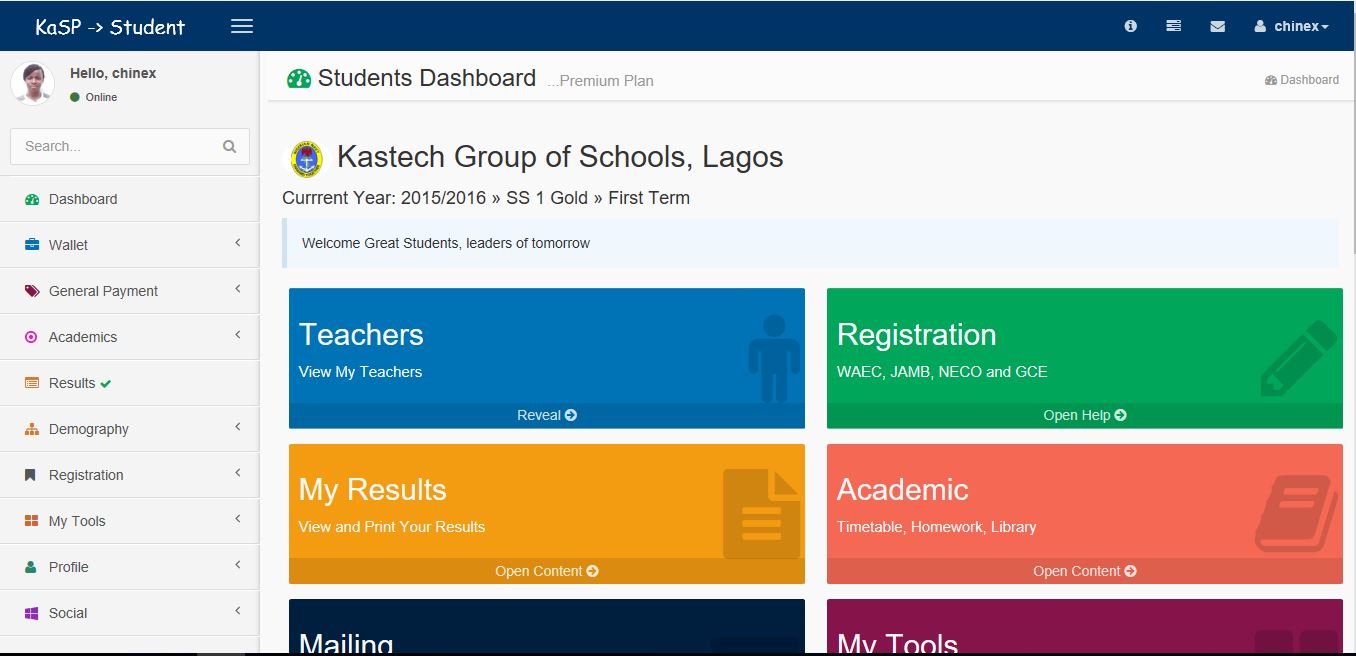Viewport: 1356px width, 656px height.
Task: Click the Wallet briefcase icon
Action: [30, 244]
